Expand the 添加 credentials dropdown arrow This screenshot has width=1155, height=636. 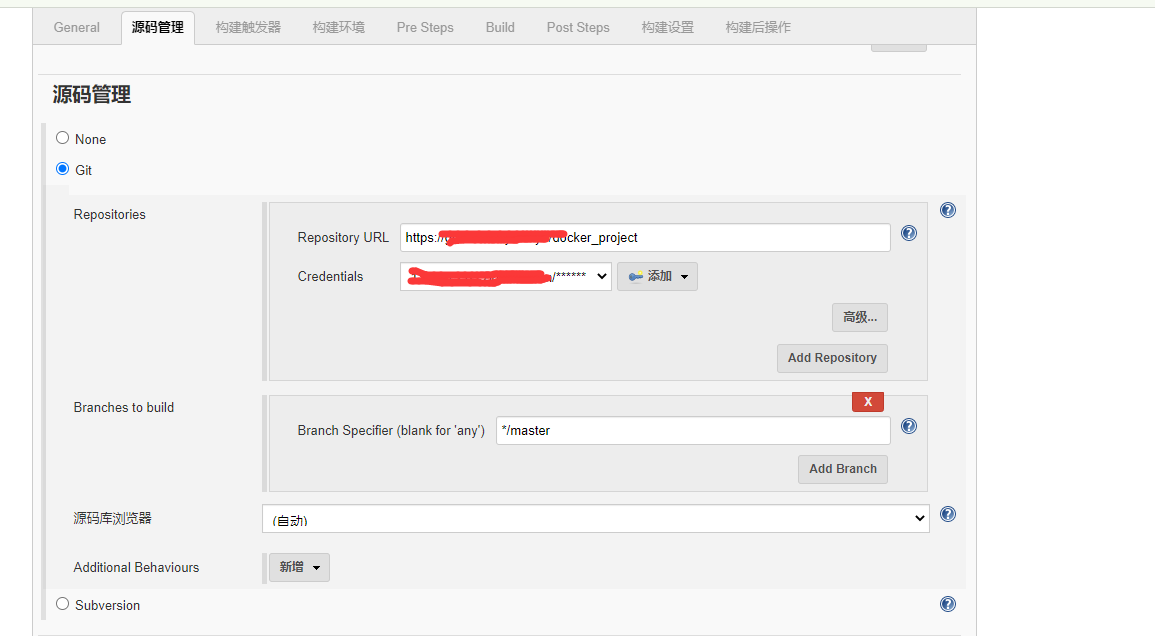point(684,277)
